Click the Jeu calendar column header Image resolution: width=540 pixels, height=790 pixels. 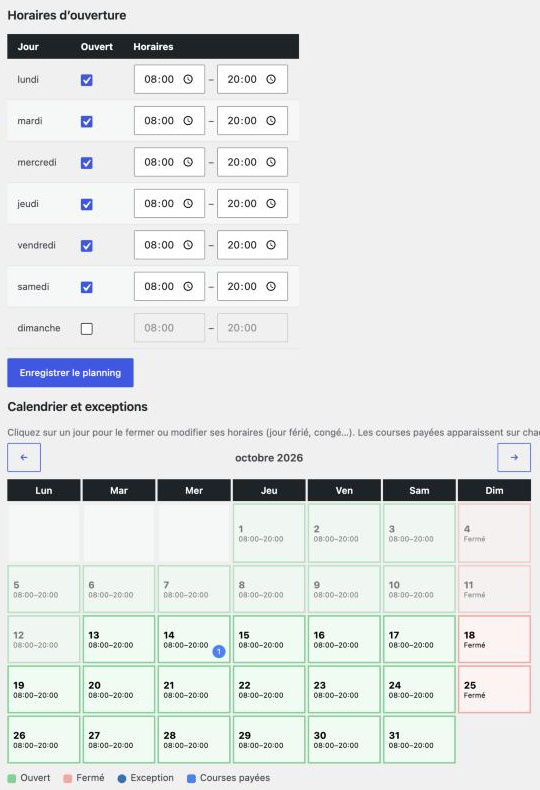(269, 490)
